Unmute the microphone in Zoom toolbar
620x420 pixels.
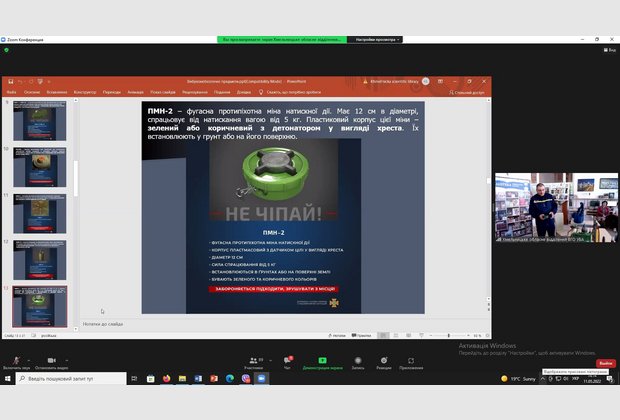click(x=17, y=360)
